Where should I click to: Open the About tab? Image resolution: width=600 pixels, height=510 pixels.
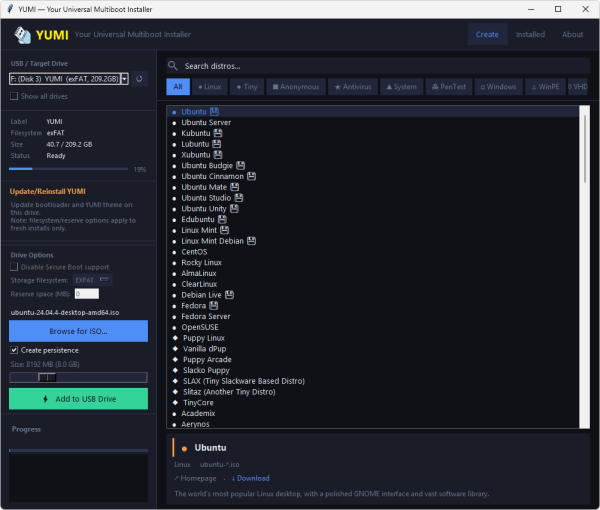point(572,34)
